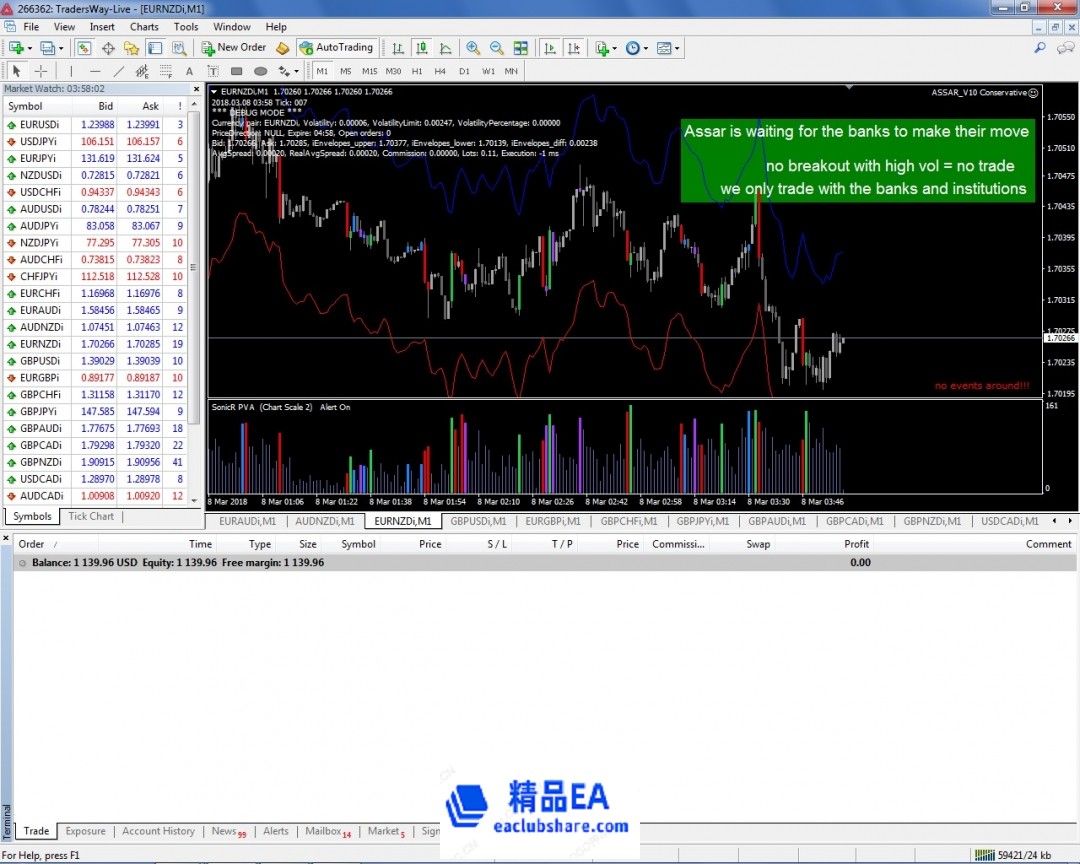Toggle chart auto scroll
The image size is (1080, 864).
550,48
